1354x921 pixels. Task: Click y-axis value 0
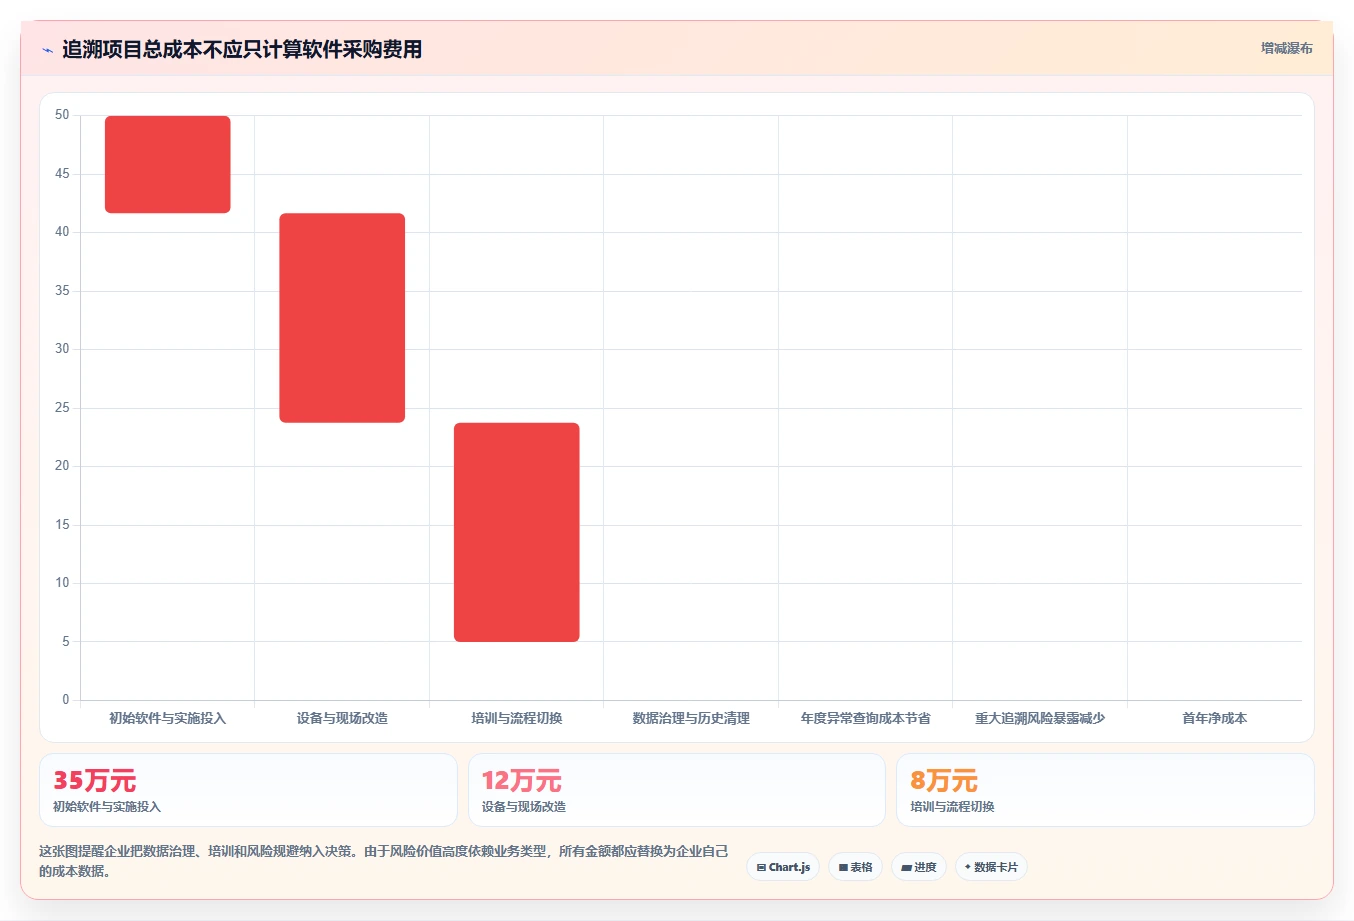[x=66, y=700]
